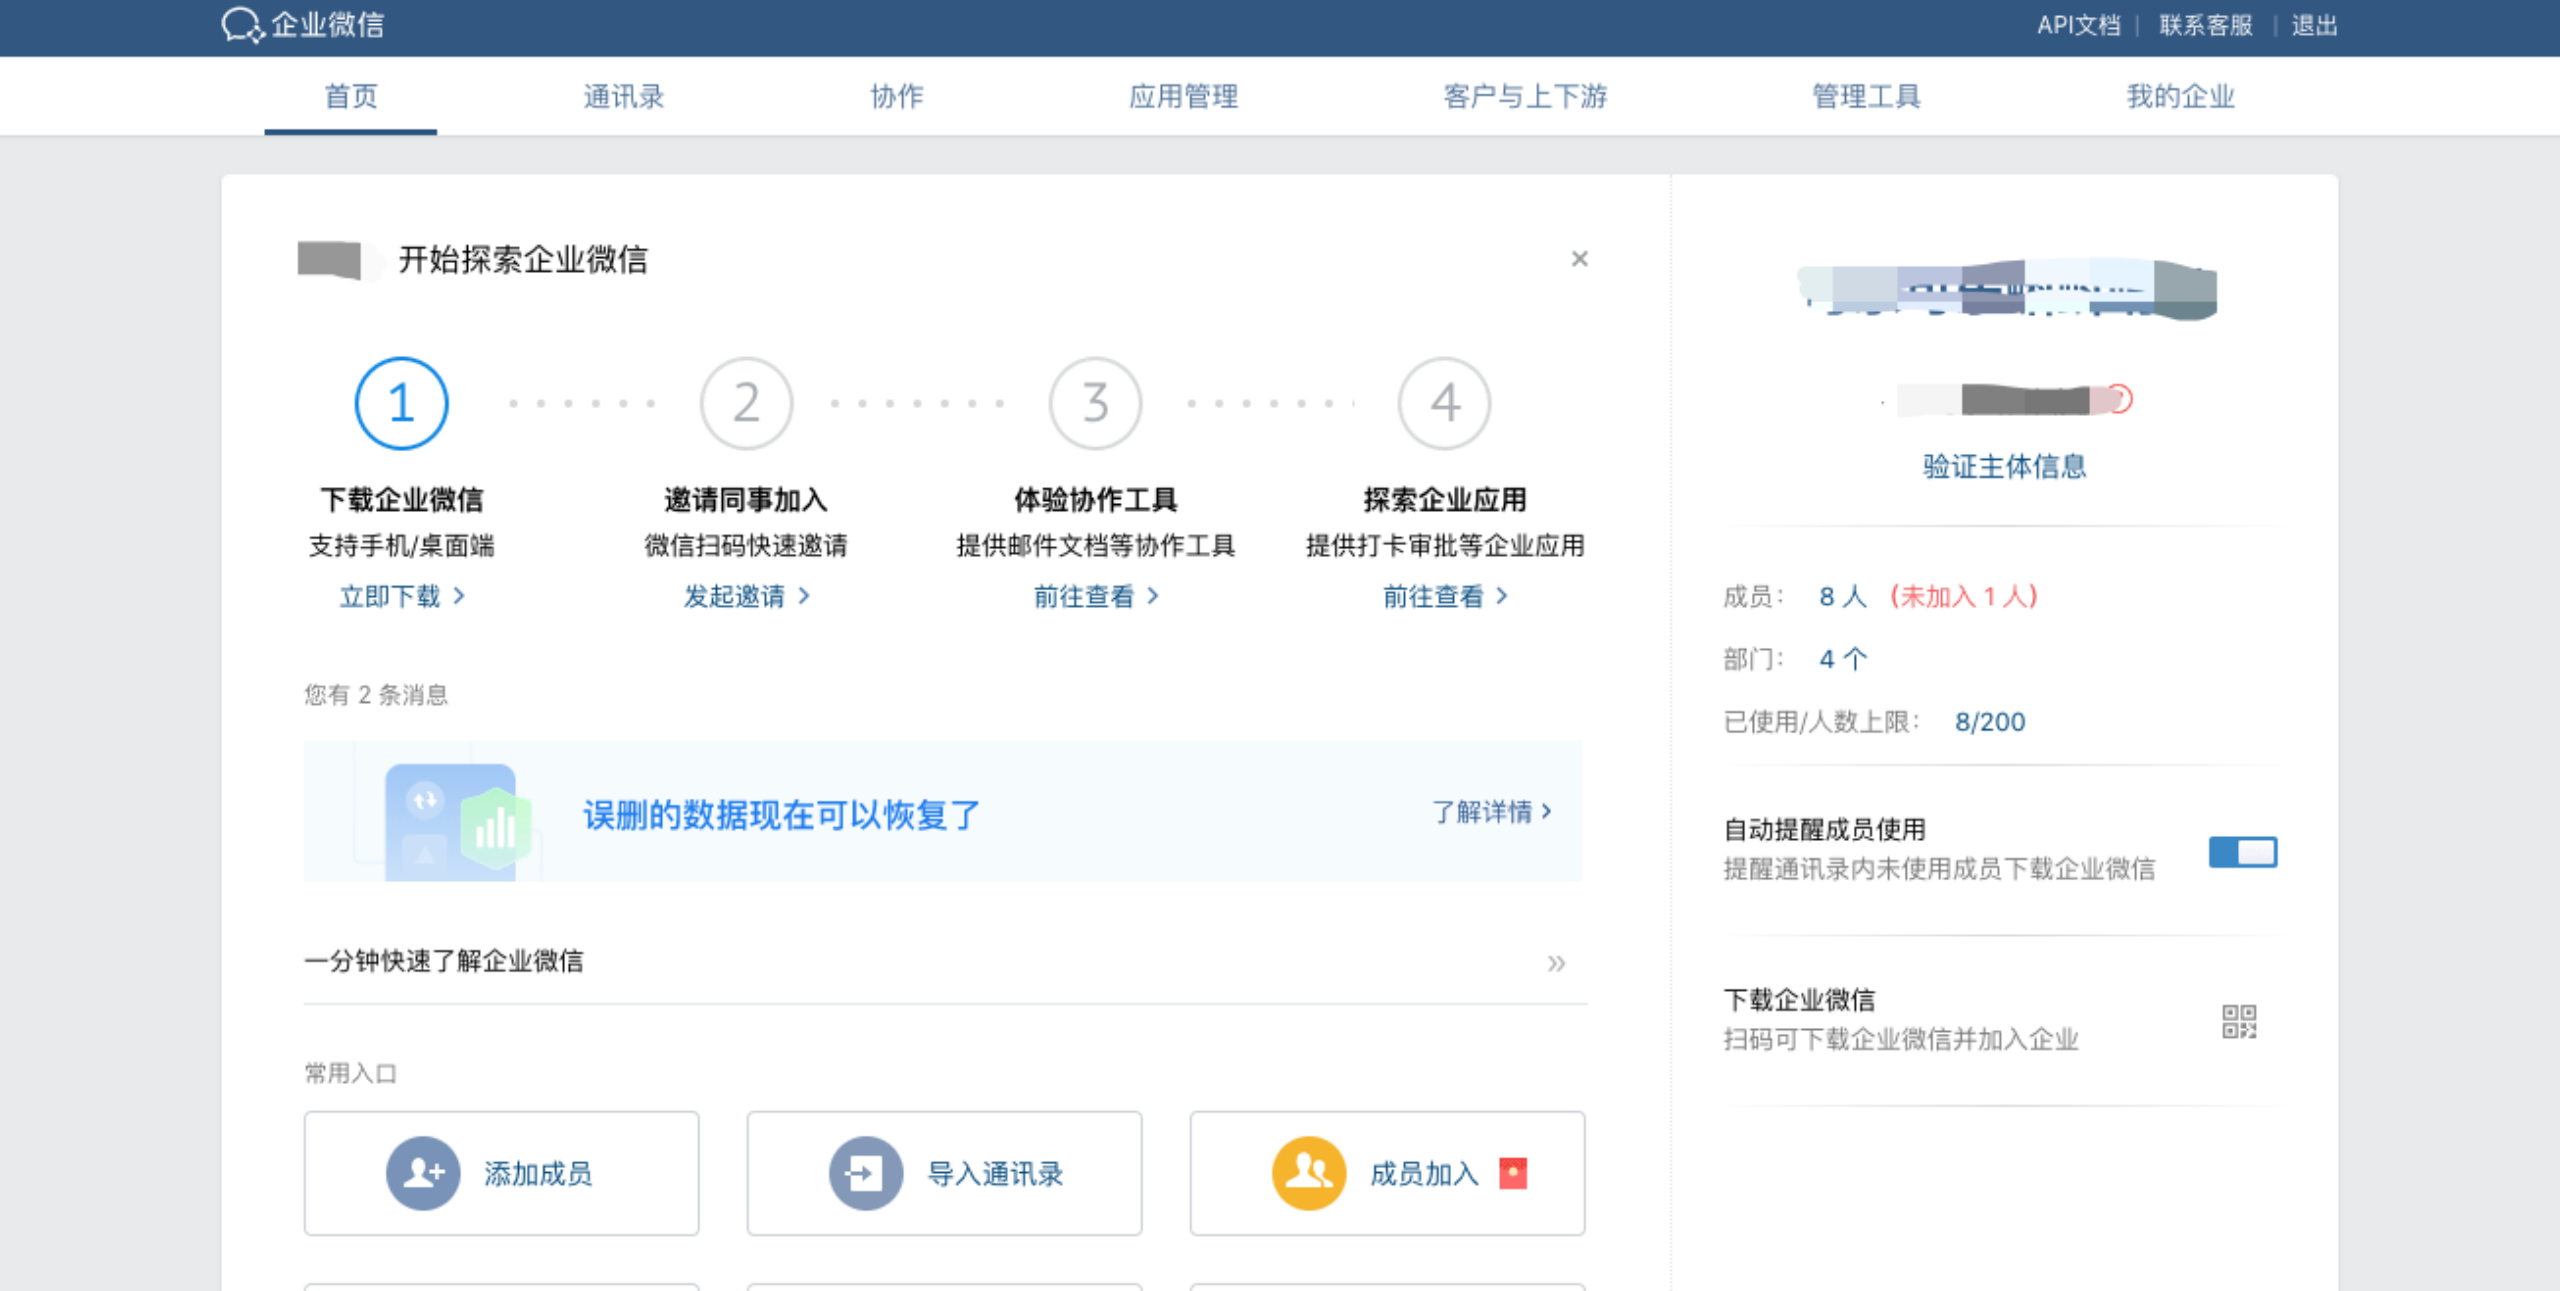Click the member count 8 人
The height and width of the screenshot is (1291, 2560).
point(1843,597)
